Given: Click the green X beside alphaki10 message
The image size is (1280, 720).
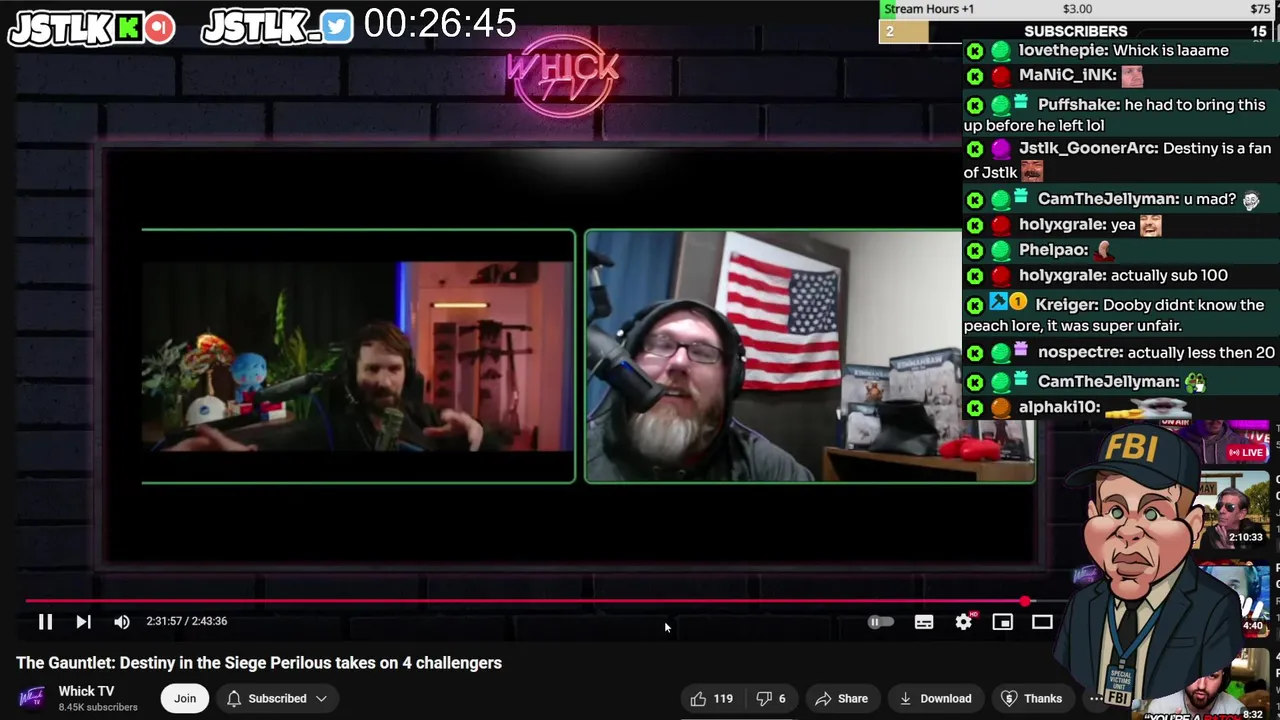Looking at the screenshot, I should pyautogui.click(x=975, y=408).
